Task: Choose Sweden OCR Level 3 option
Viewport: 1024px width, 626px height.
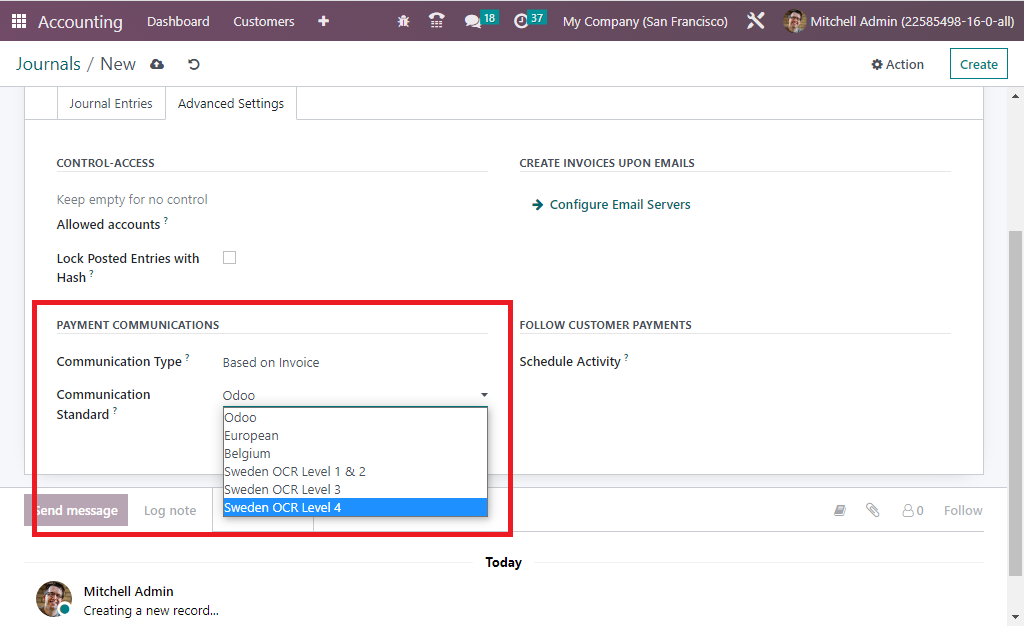Action: (x=355, y=489)
